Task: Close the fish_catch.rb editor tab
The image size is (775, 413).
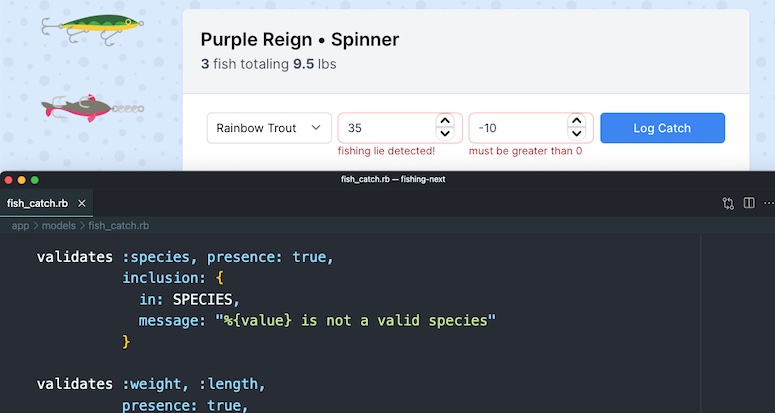Action: coord(82,203)
